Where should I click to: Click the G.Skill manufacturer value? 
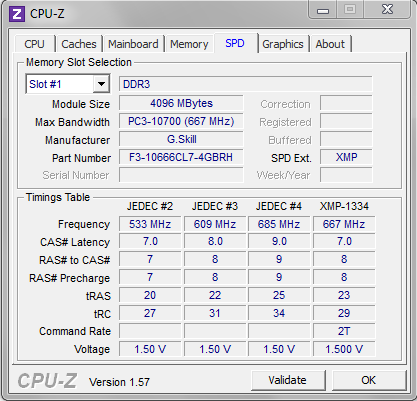181,139
